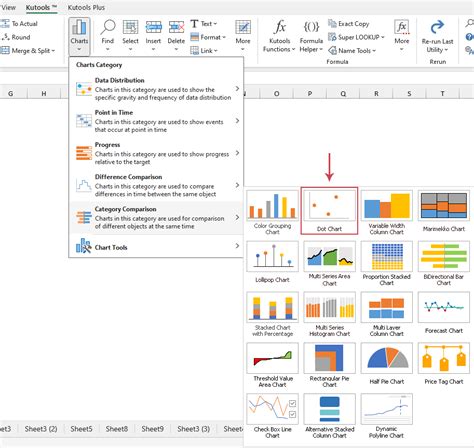
Task: Select Multi Layer Column Chart
Action: click(387, 314)
